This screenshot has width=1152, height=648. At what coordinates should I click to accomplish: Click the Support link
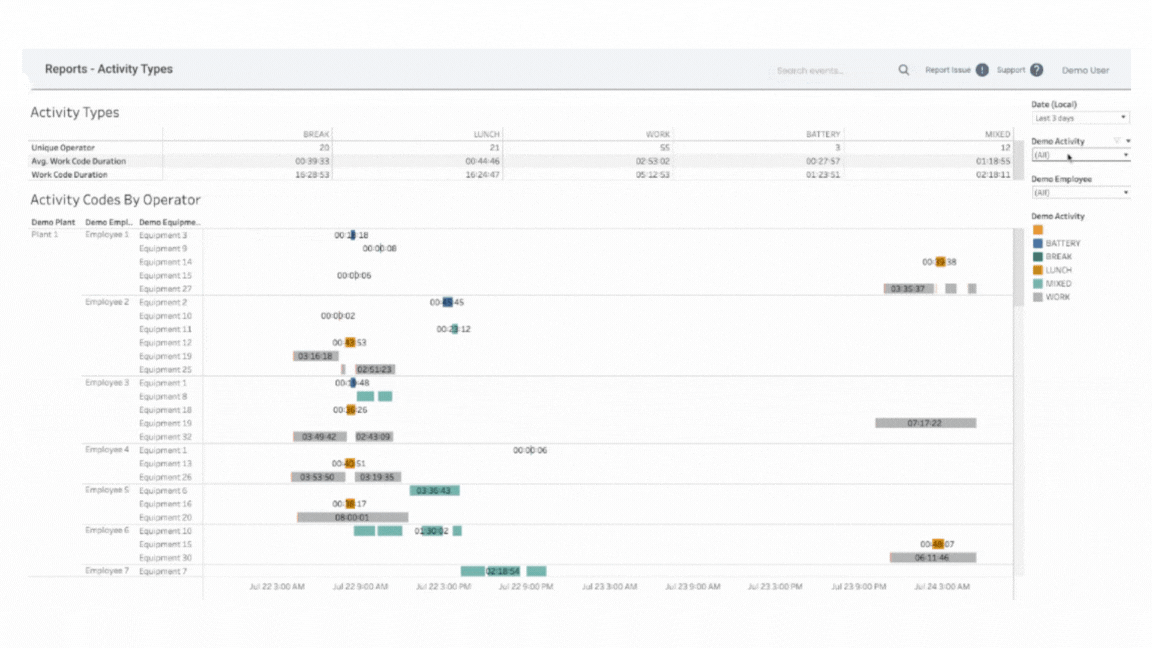click(x=1013, y=70)
